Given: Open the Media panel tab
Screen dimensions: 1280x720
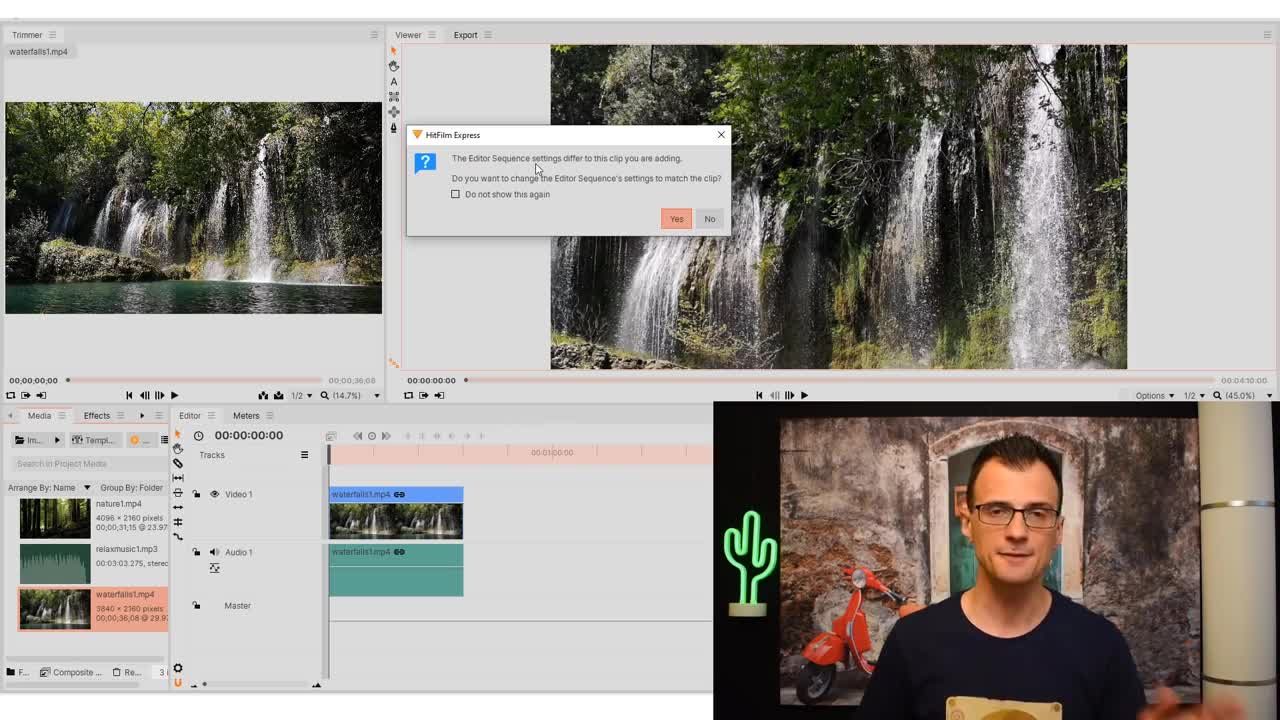Looking at the screenshot, I should tap(39, 416).
